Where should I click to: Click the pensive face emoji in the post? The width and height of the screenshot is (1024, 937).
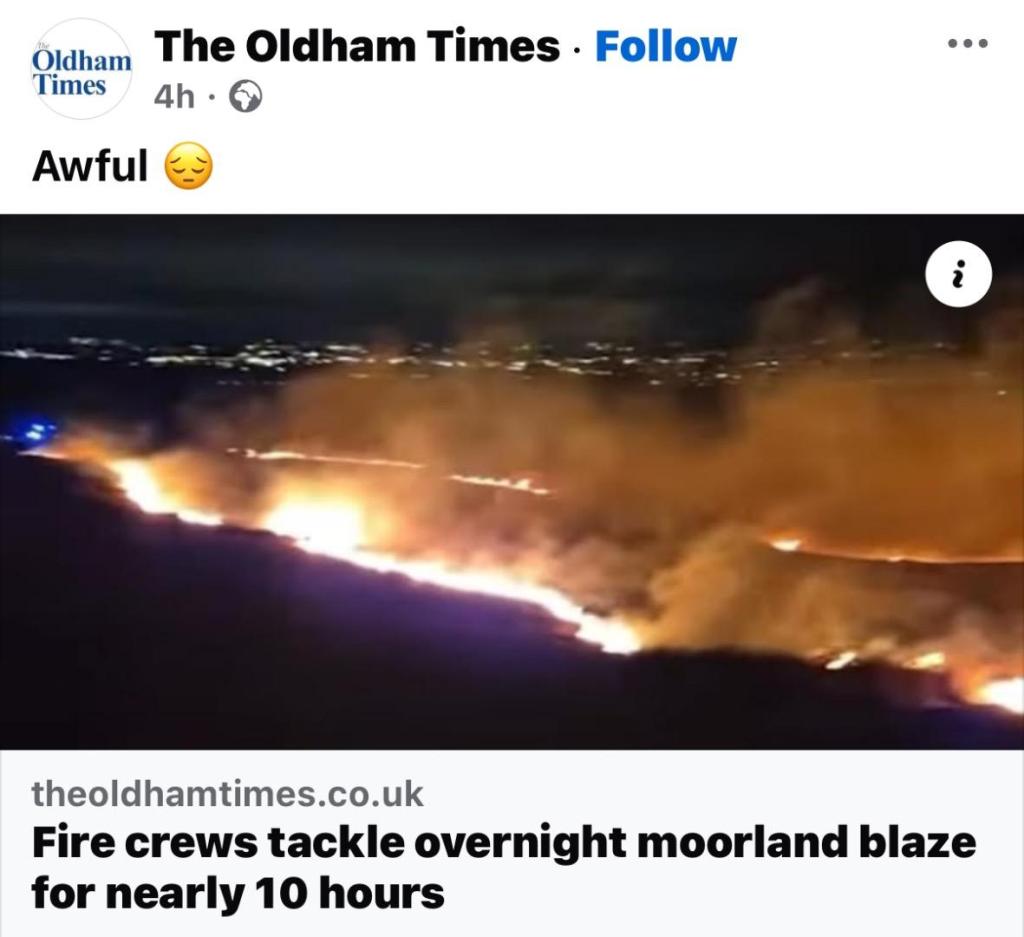(188, 167)
